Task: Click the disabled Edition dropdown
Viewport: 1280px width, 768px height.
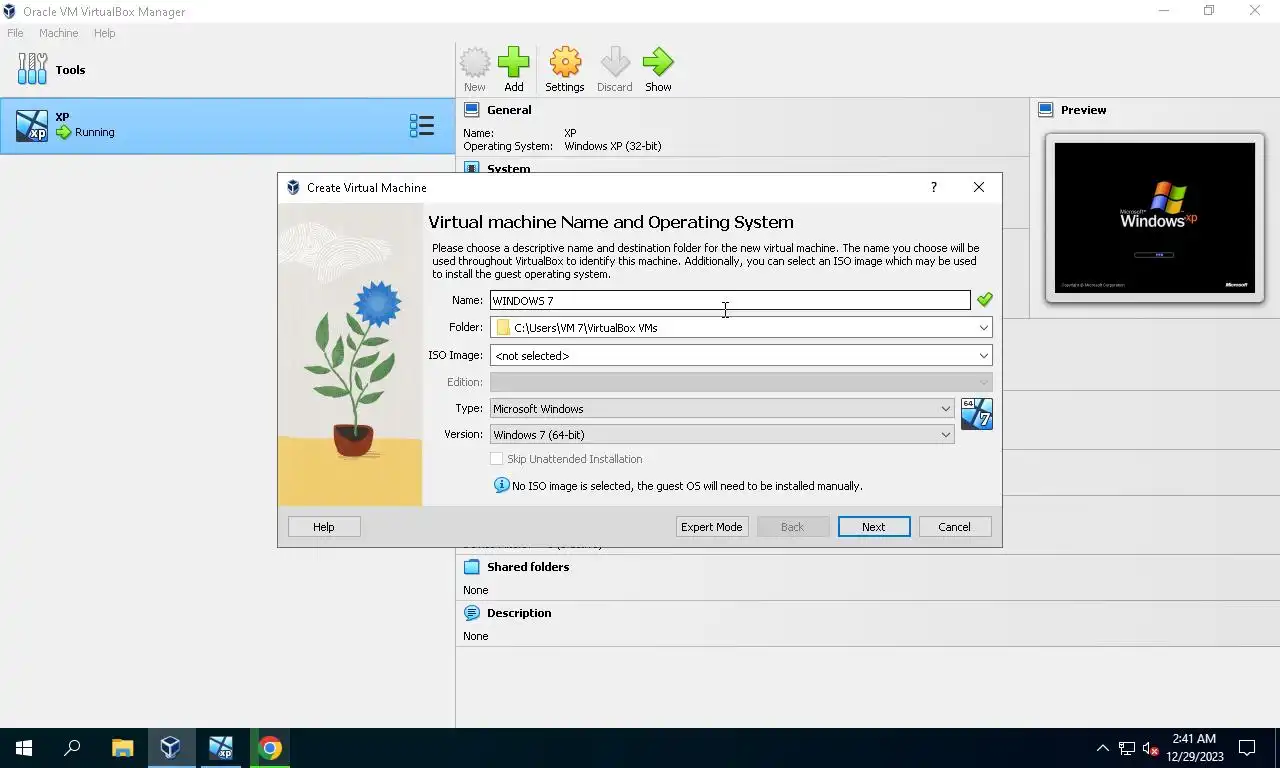Action: [741, 382]
